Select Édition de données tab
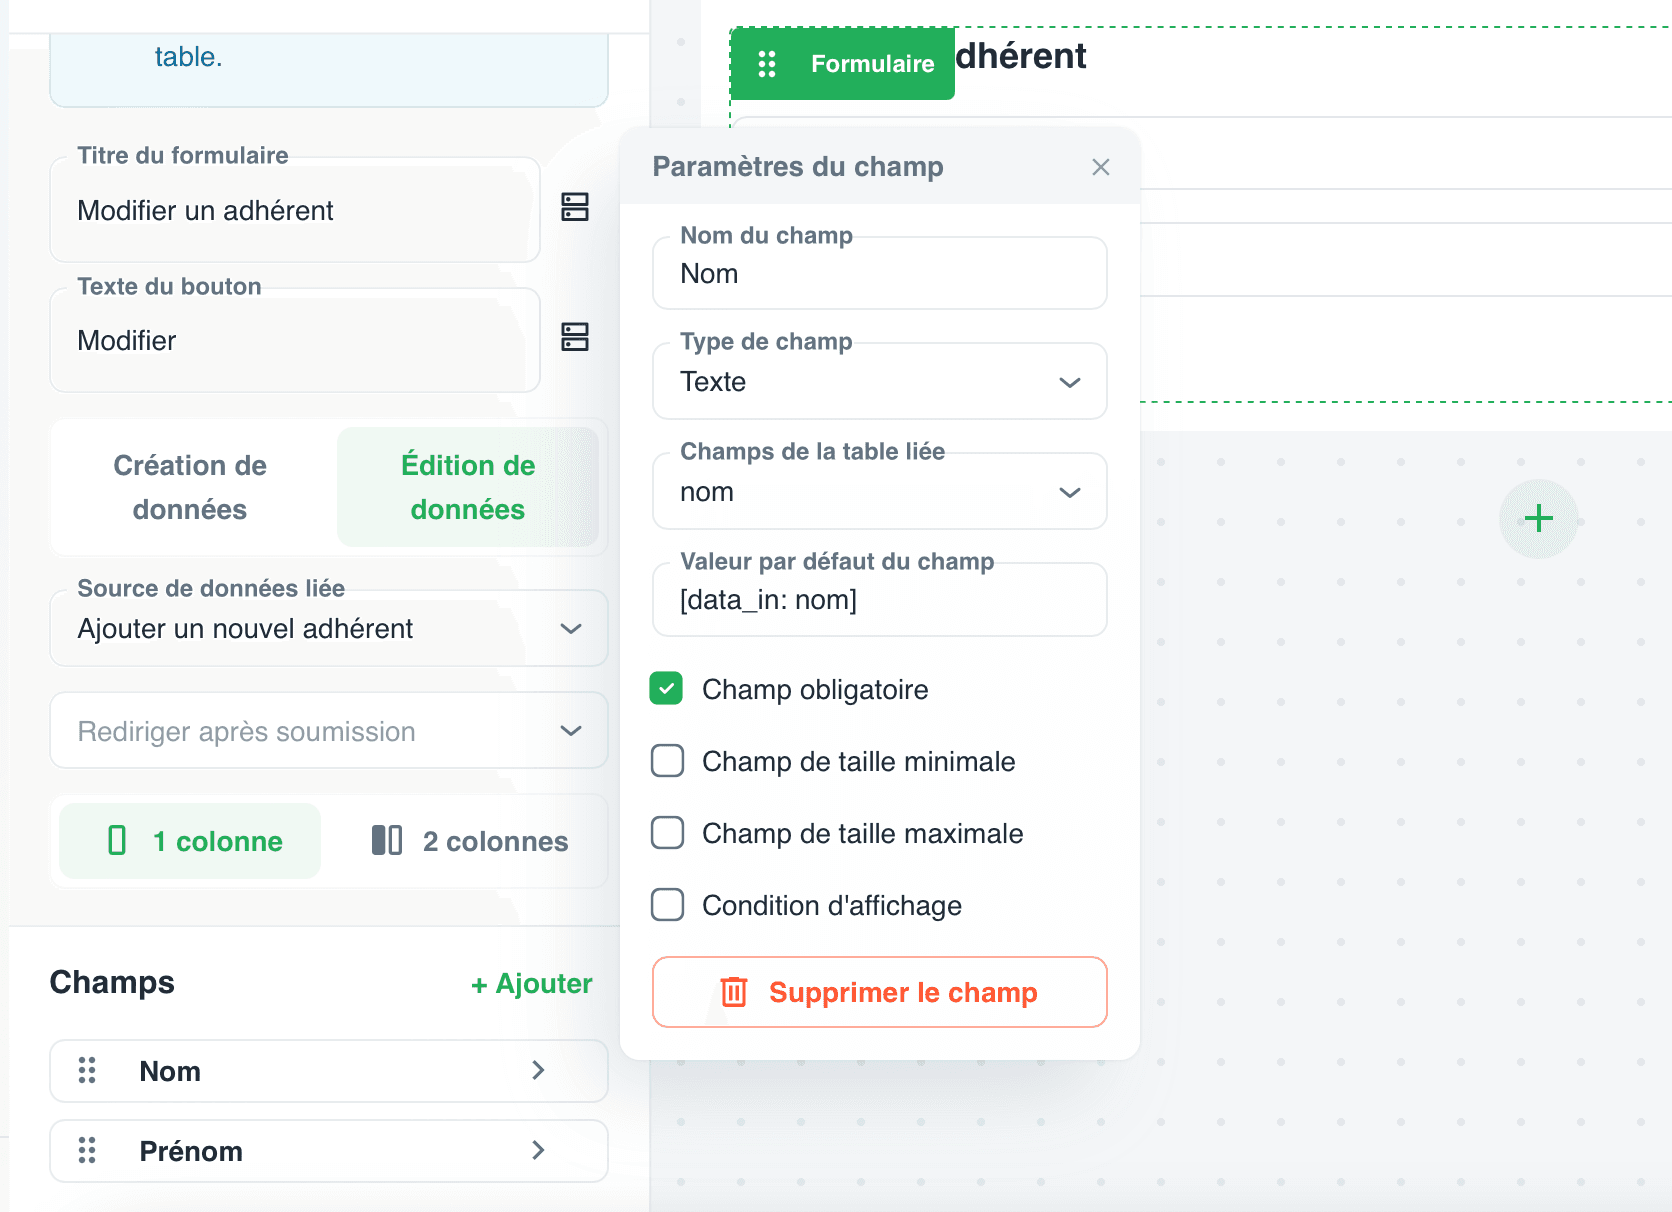 click(x=468, y=487)
